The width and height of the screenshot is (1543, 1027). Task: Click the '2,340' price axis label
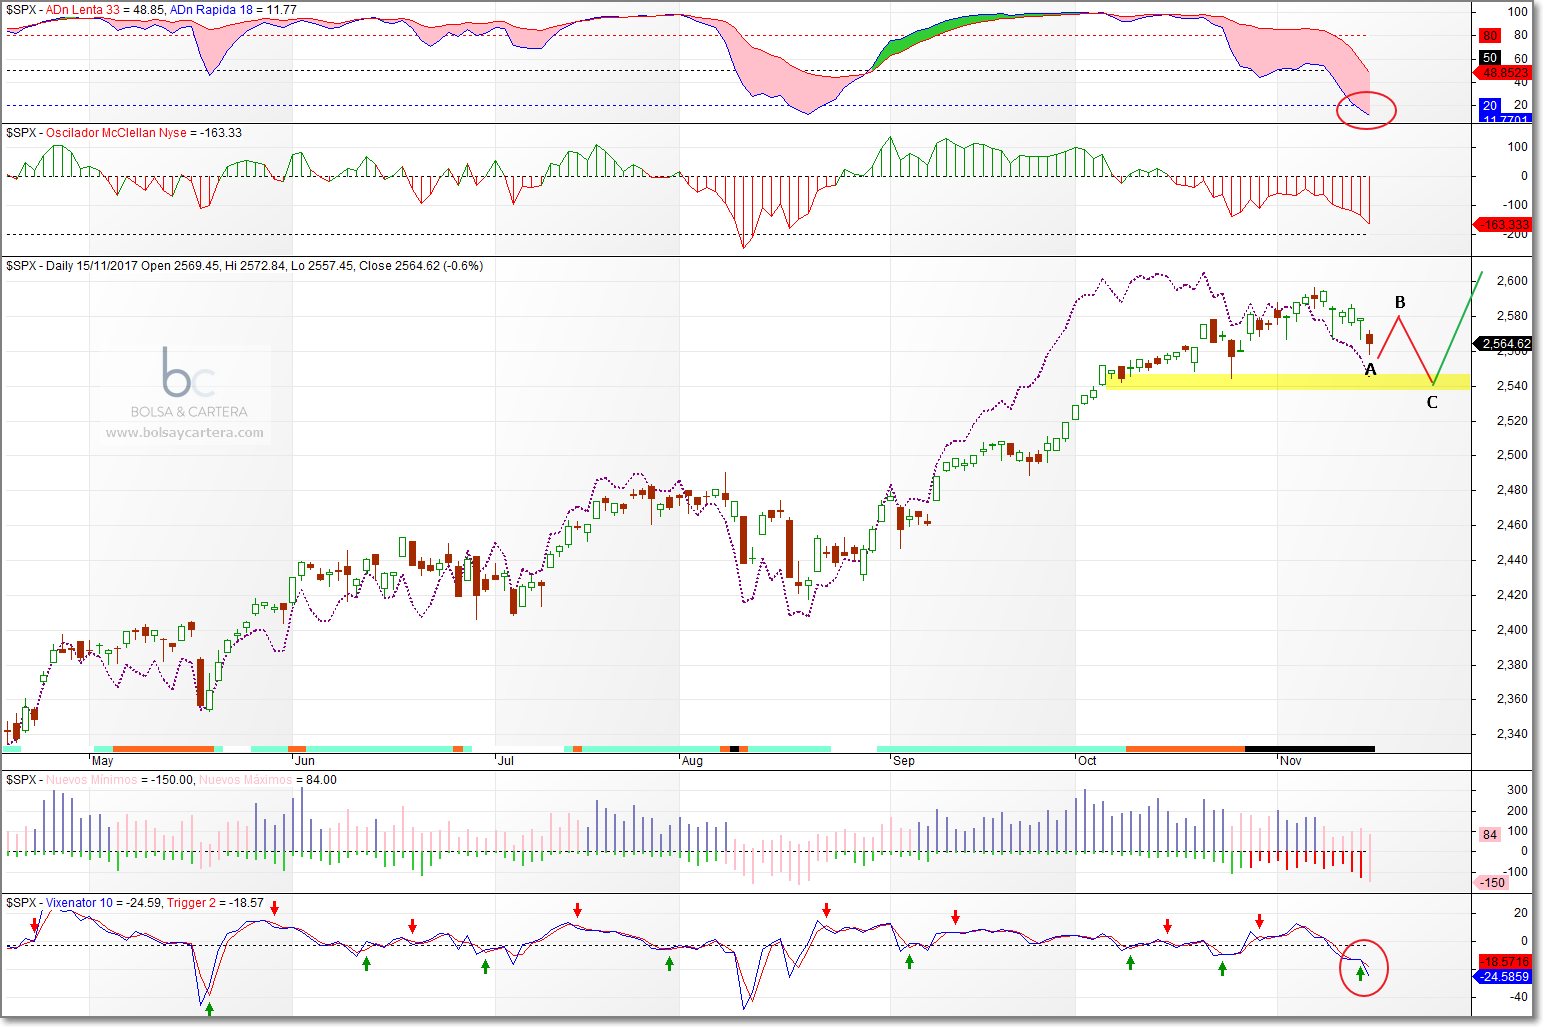click(1512, 734)
